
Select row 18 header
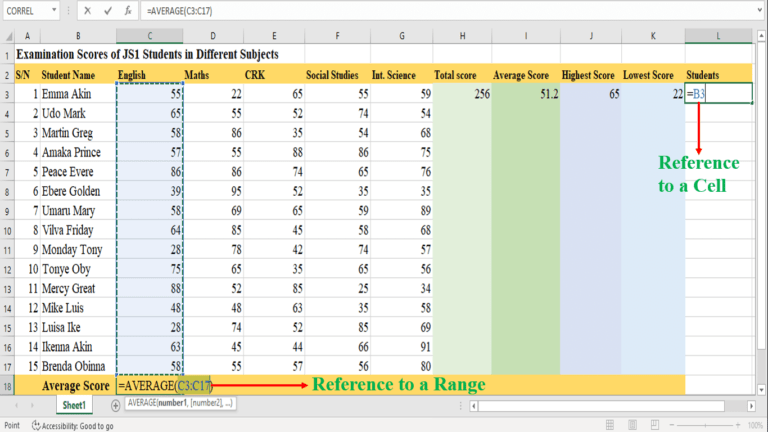pos(7,386)
